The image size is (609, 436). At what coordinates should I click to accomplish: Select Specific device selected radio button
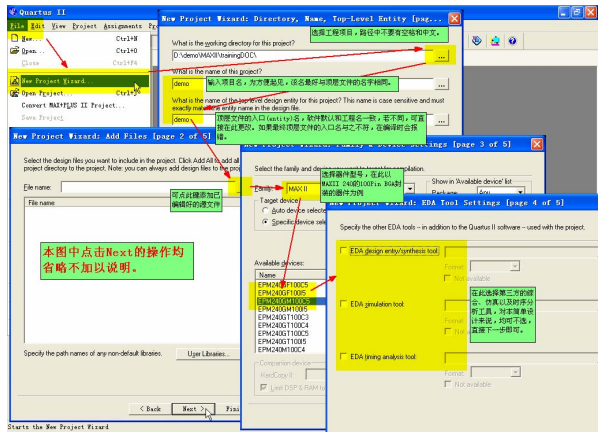[265, 222]
